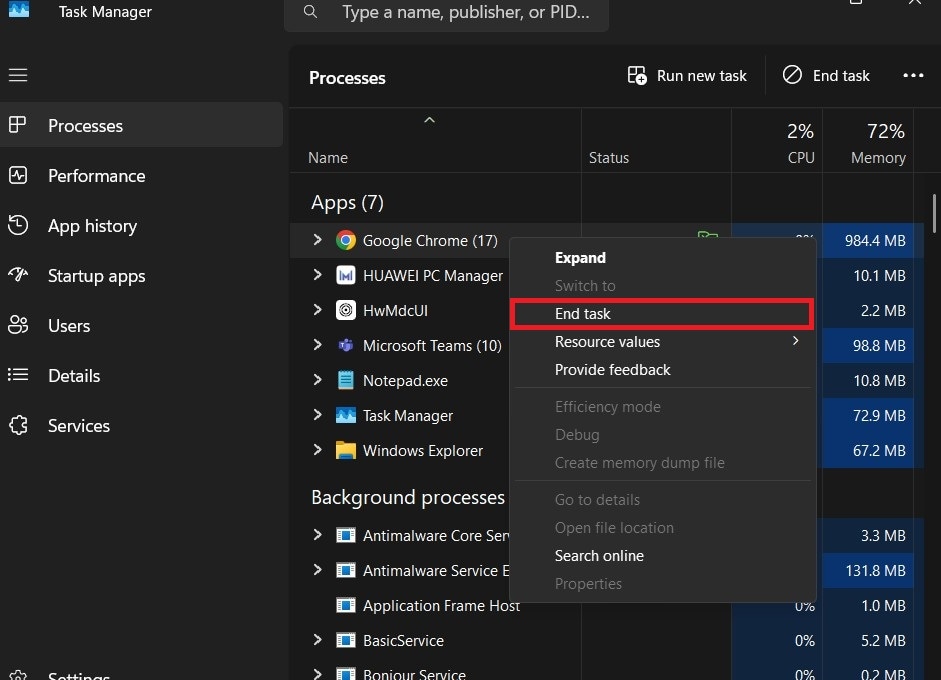Click the BasicService process icon
The height and width of the screenshot is (680, 941).
pos(346,640)
